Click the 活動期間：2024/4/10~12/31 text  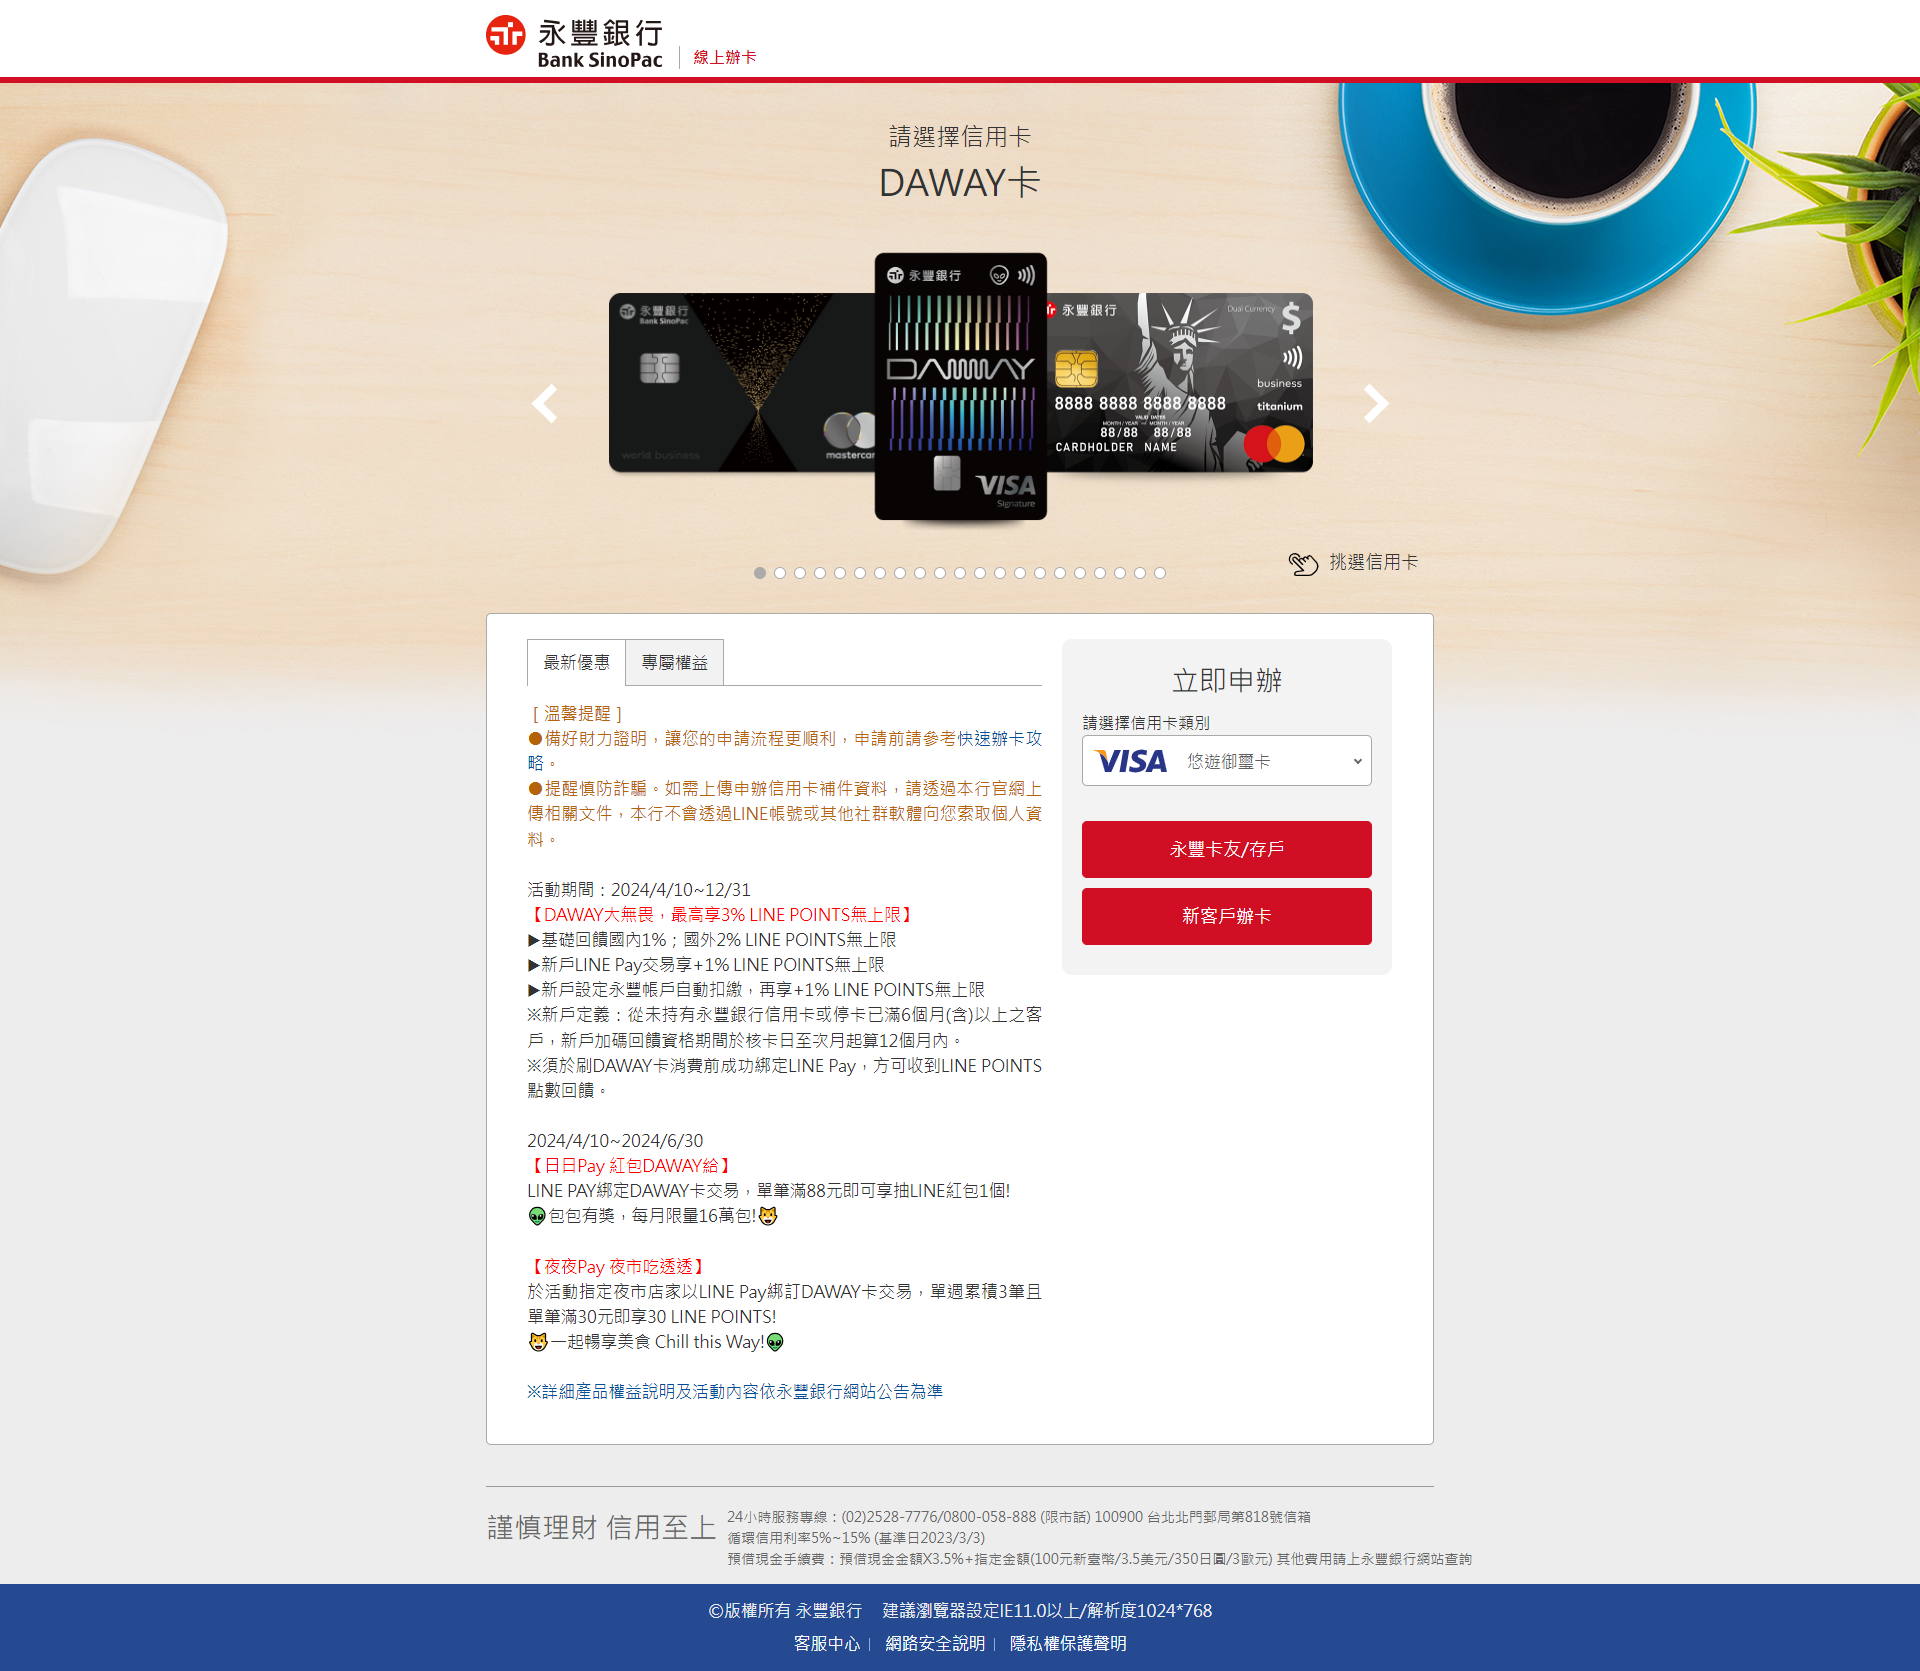(x=639, y=889)
